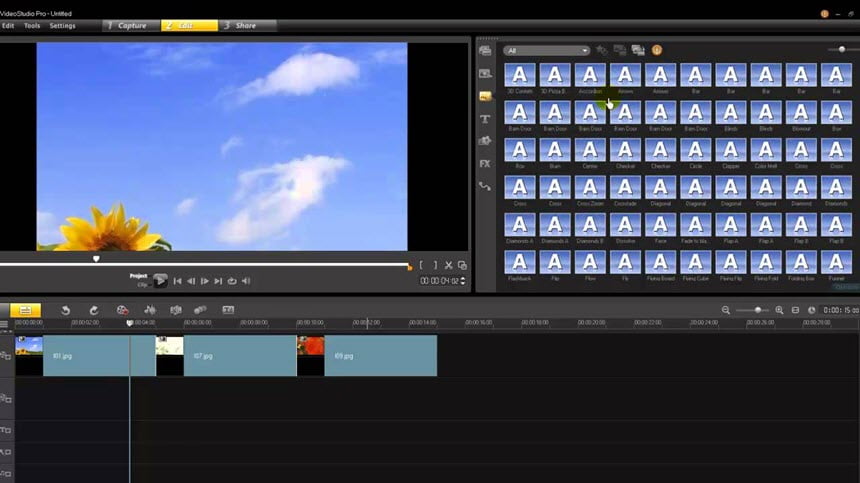Split clip with the scissors icon
The width and height of the screenshot is (860, 483).
(x=449, y=265)
